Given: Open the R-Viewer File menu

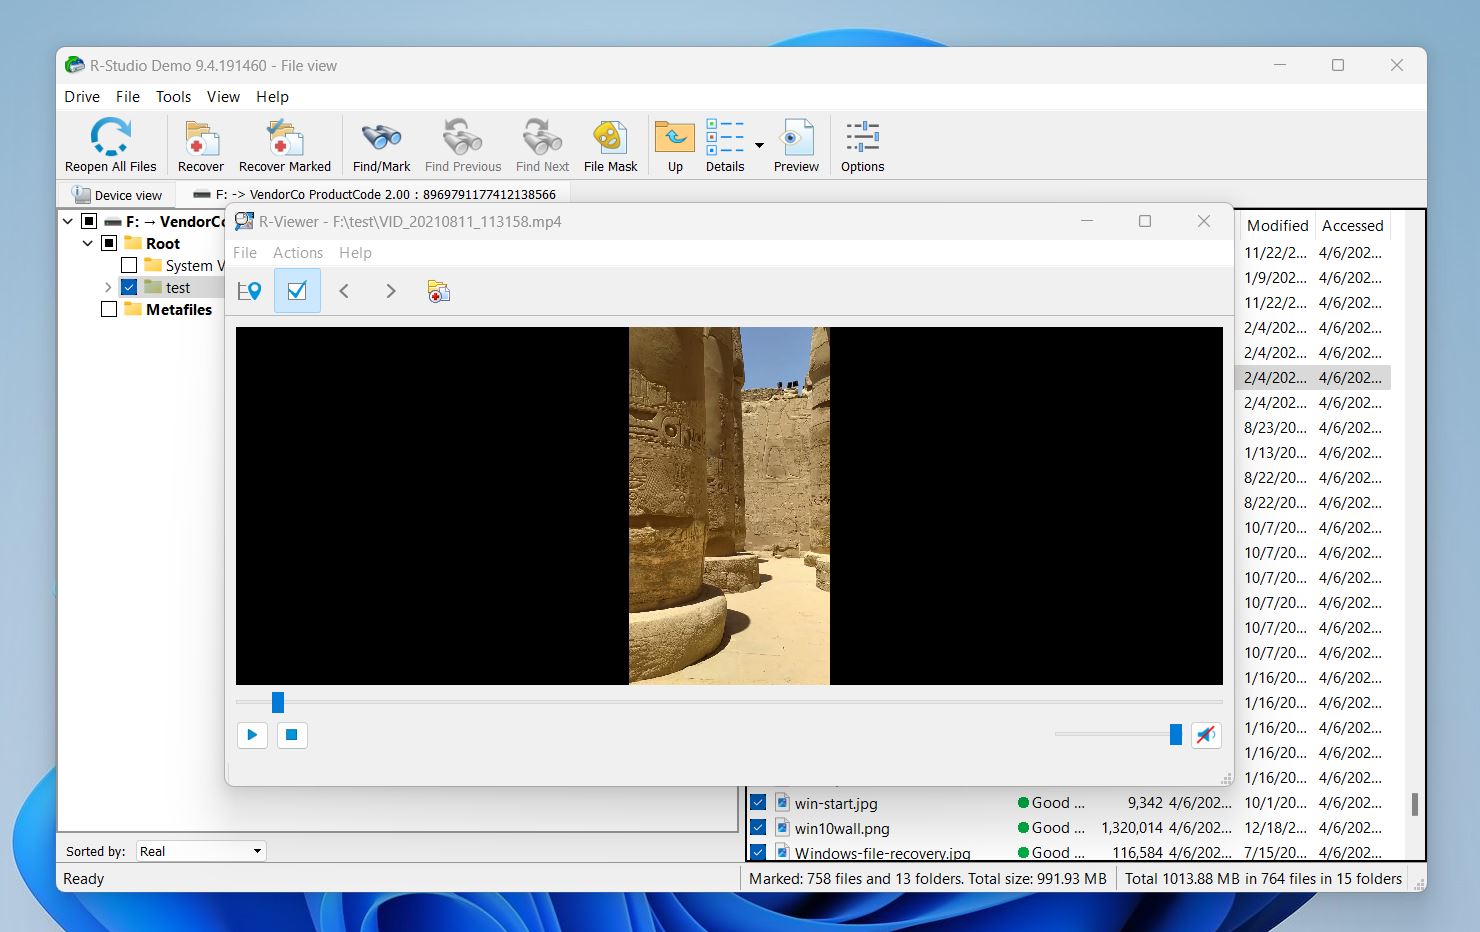Looking at the screenshot, I should (245, 253).
